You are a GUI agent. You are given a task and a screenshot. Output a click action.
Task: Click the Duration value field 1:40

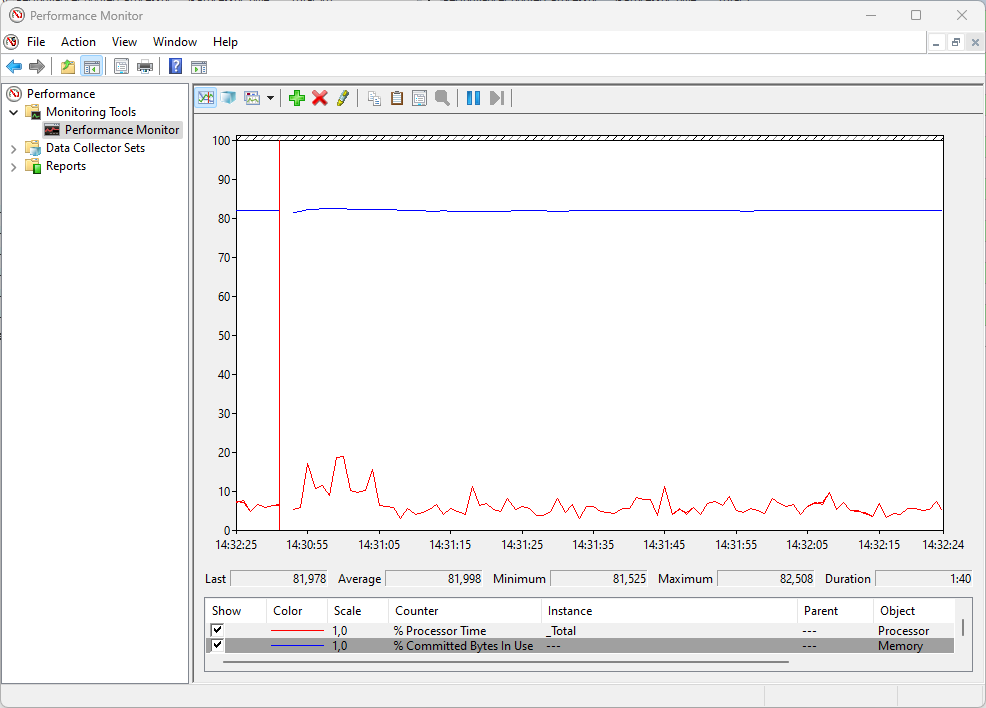(924, 578)
